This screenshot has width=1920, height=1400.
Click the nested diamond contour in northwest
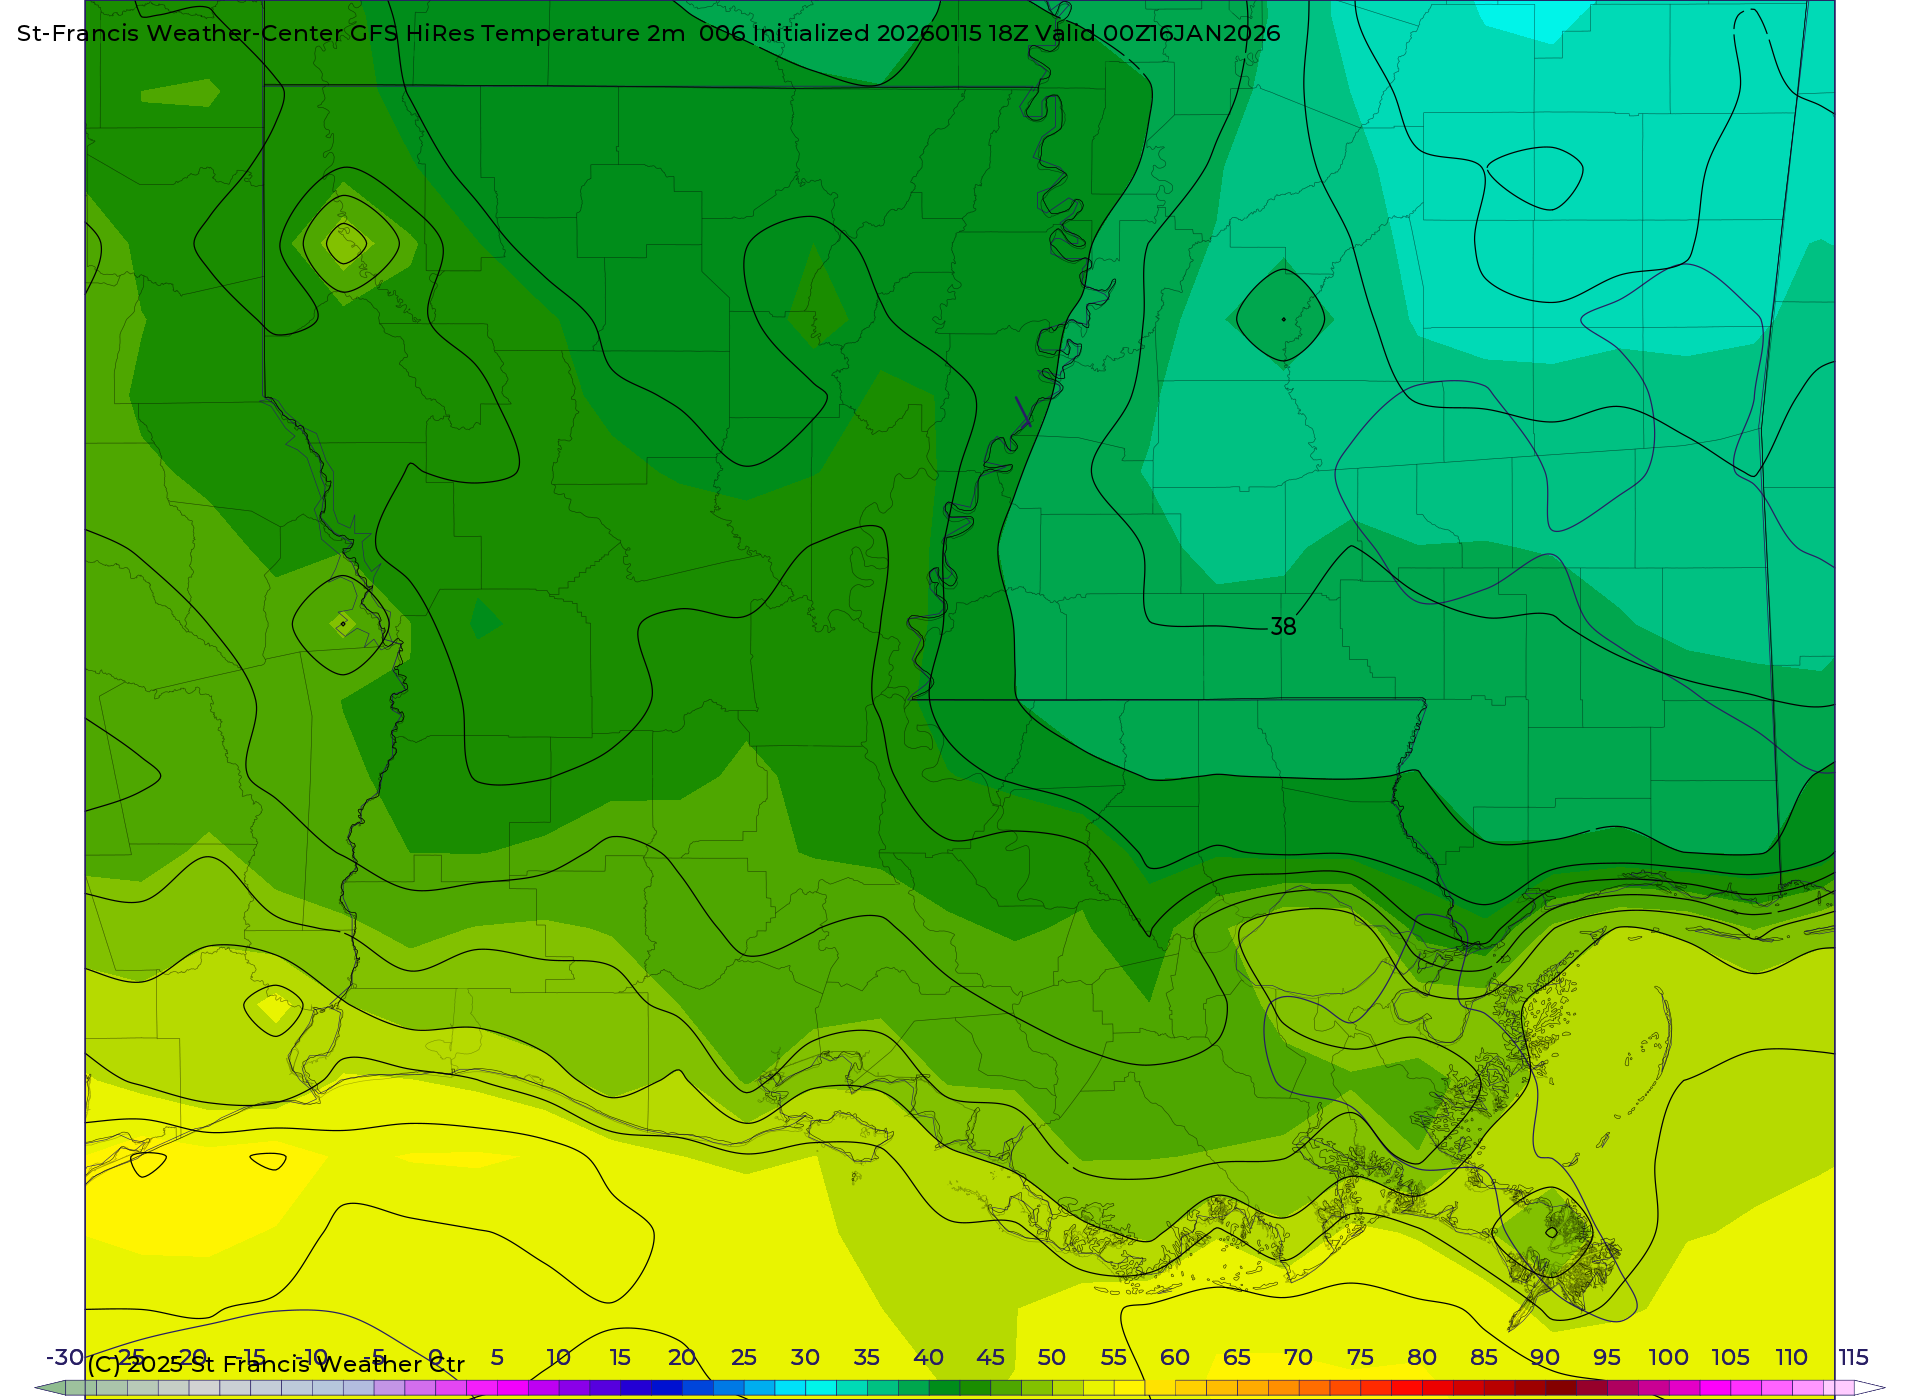[x=346, y=243]
